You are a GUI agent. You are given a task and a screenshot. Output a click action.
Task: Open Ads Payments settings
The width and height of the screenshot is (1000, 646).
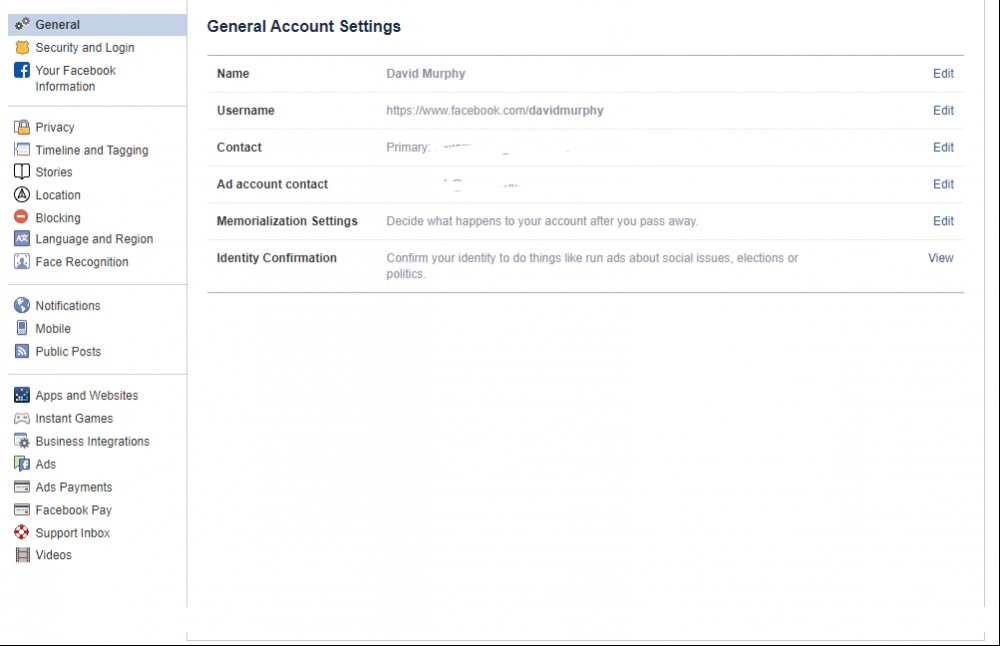(x=74, y=487)
